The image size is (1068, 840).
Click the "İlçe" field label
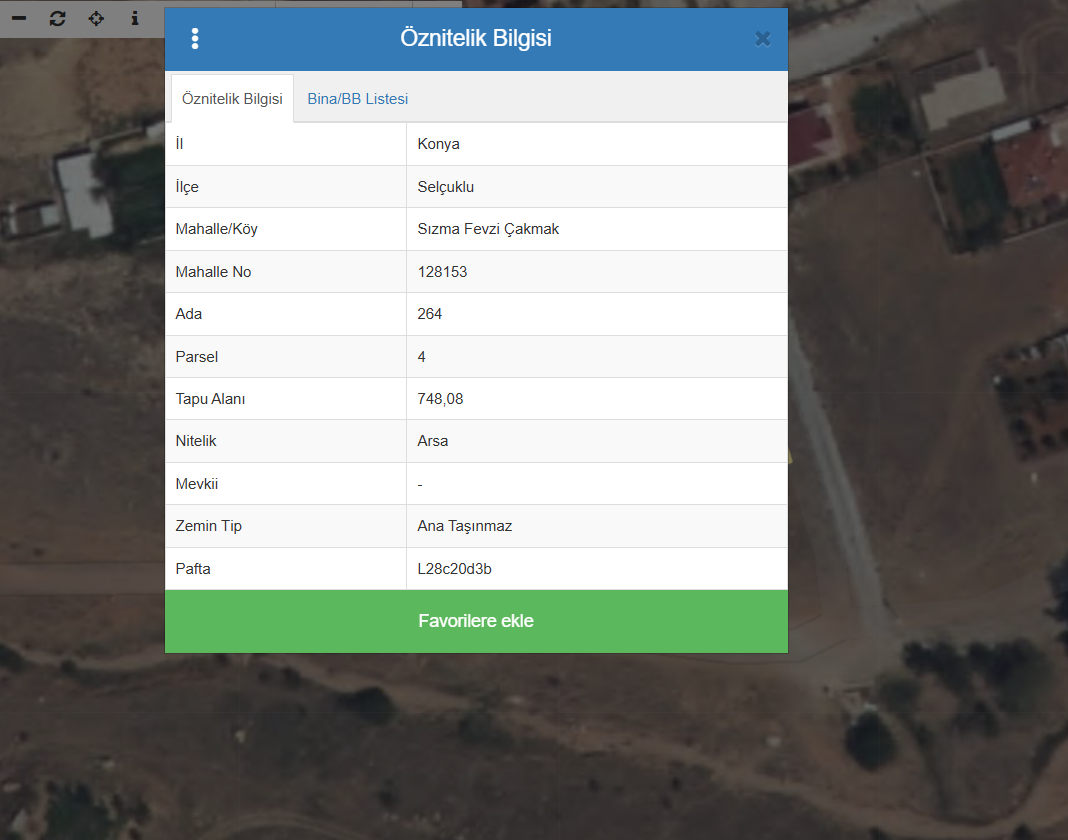(187, 187)
